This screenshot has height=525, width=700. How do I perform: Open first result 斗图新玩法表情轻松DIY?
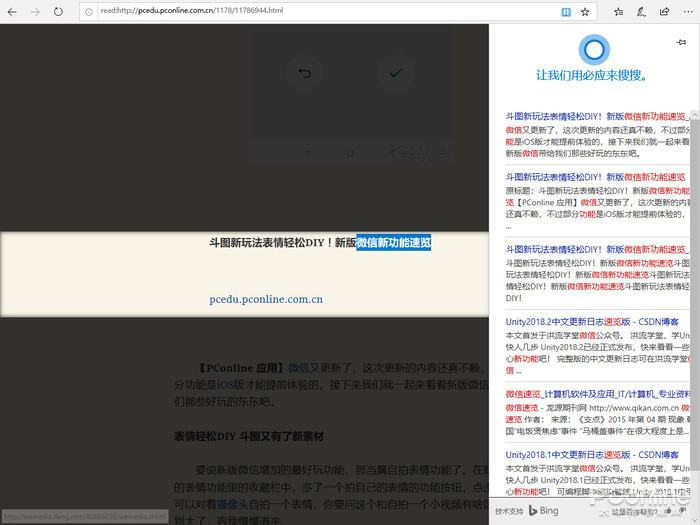[597, 117]
